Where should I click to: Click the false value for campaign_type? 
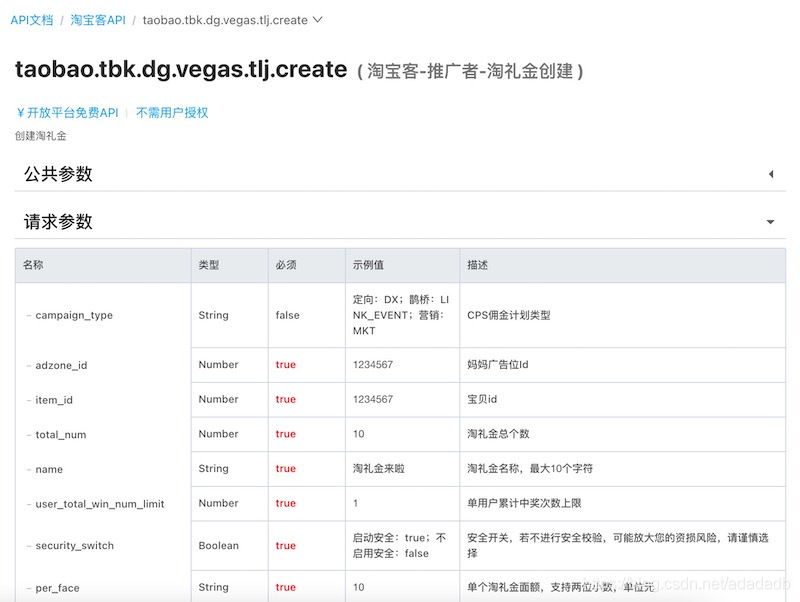point(288,315)
